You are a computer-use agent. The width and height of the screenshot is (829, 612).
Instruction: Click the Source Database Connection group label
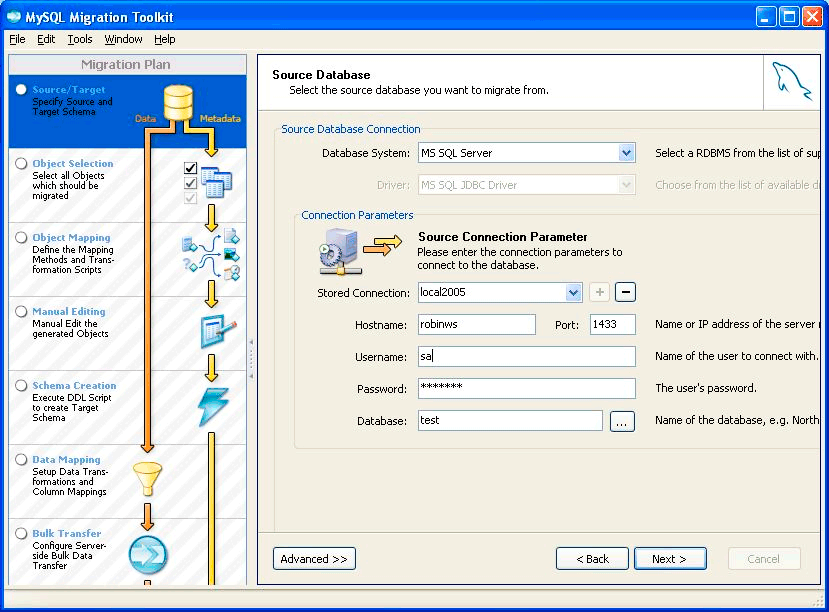(351, 129)
